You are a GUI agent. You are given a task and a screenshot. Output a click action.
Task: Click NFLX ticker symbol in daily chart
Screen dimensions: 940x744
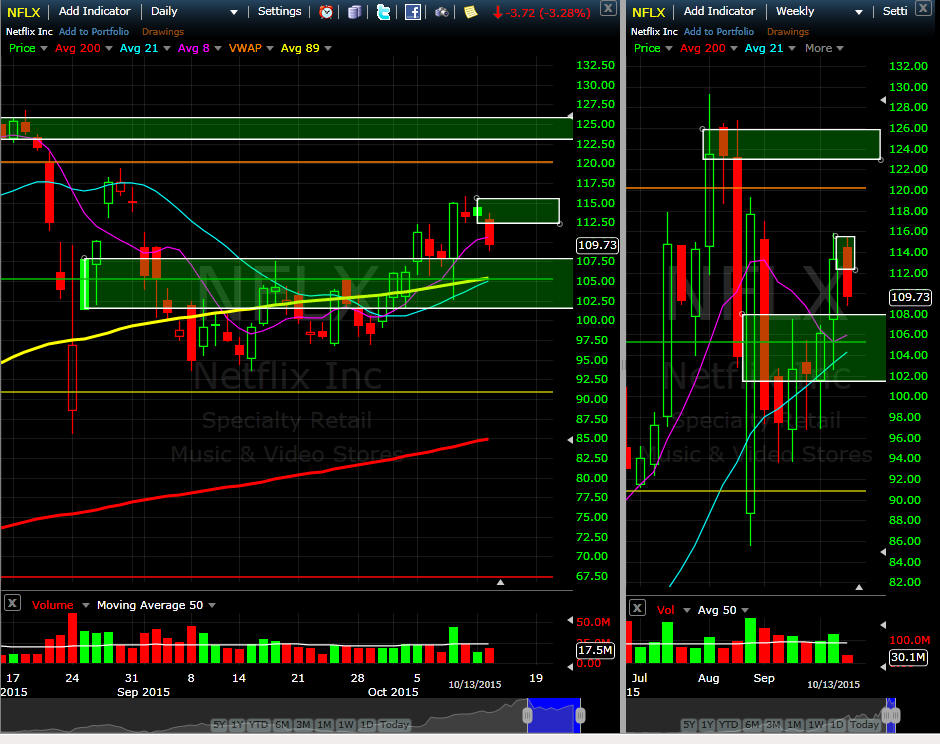coord(23,12)
